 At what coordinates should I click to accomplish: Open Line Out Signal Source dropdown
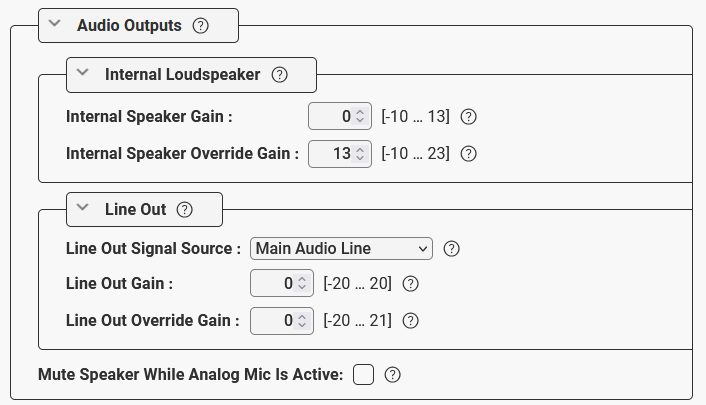pyautogui.click(x=340, y=248)
